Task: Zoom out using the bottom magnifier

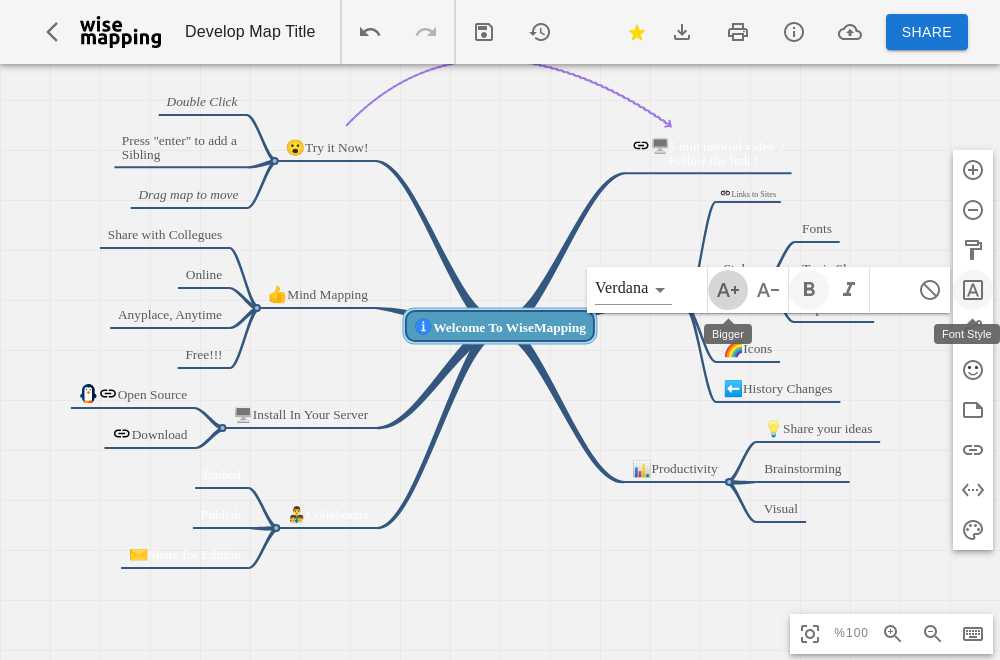Action: 932,633
